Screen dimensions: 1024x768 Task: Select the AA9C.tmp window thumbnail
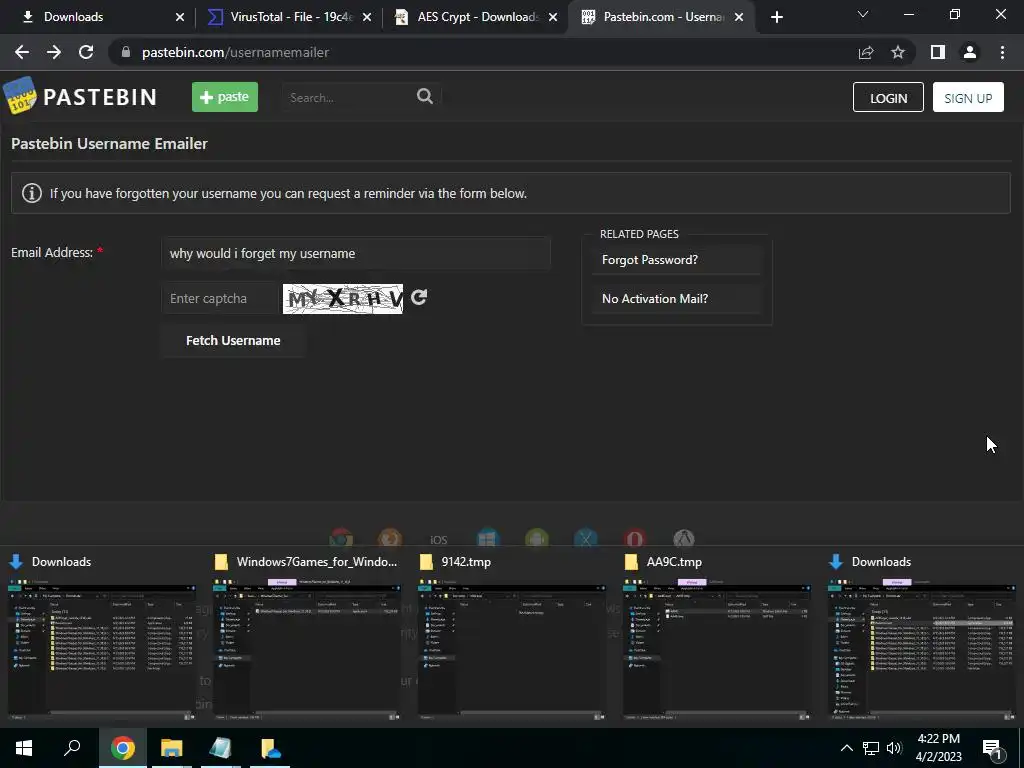(716, 639)
